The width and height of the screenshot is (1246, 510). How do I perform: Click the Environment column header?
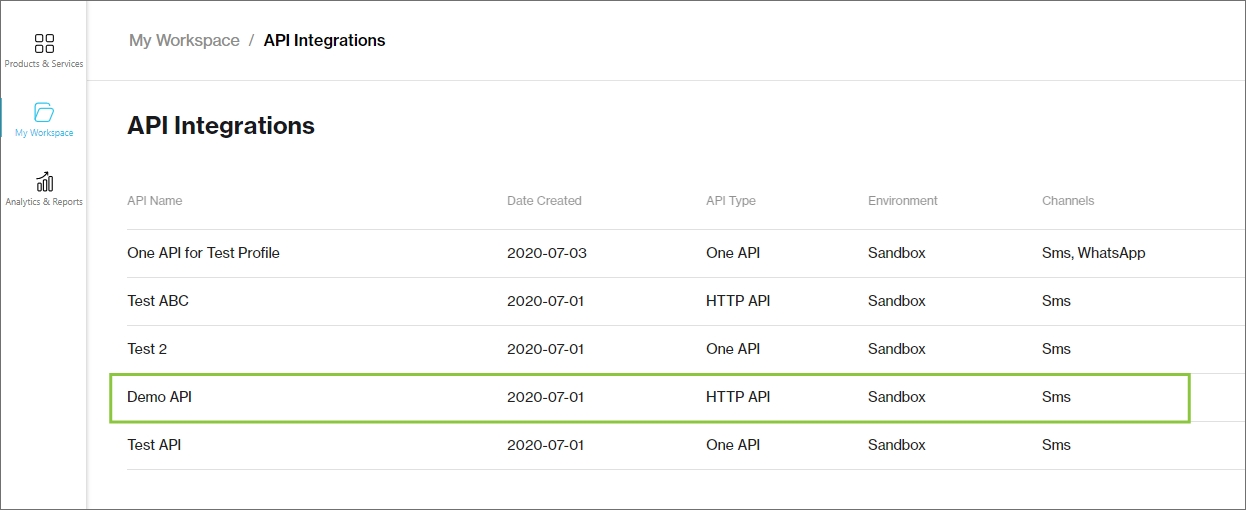pyautogui.click(x=902, y=201)
